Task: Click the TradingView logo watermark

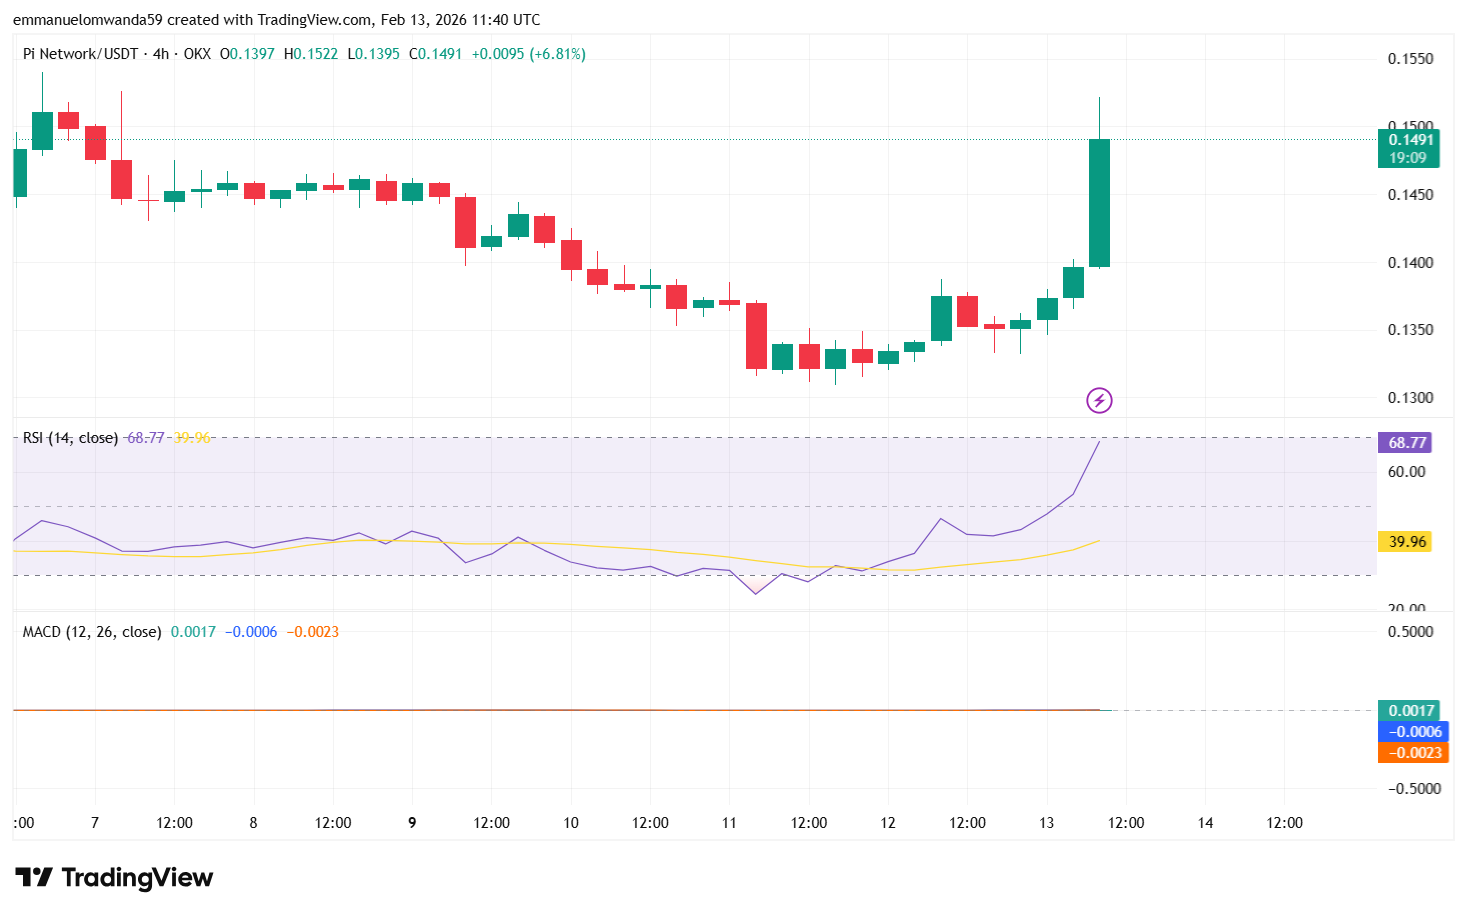Action: (x=113, y=877)
